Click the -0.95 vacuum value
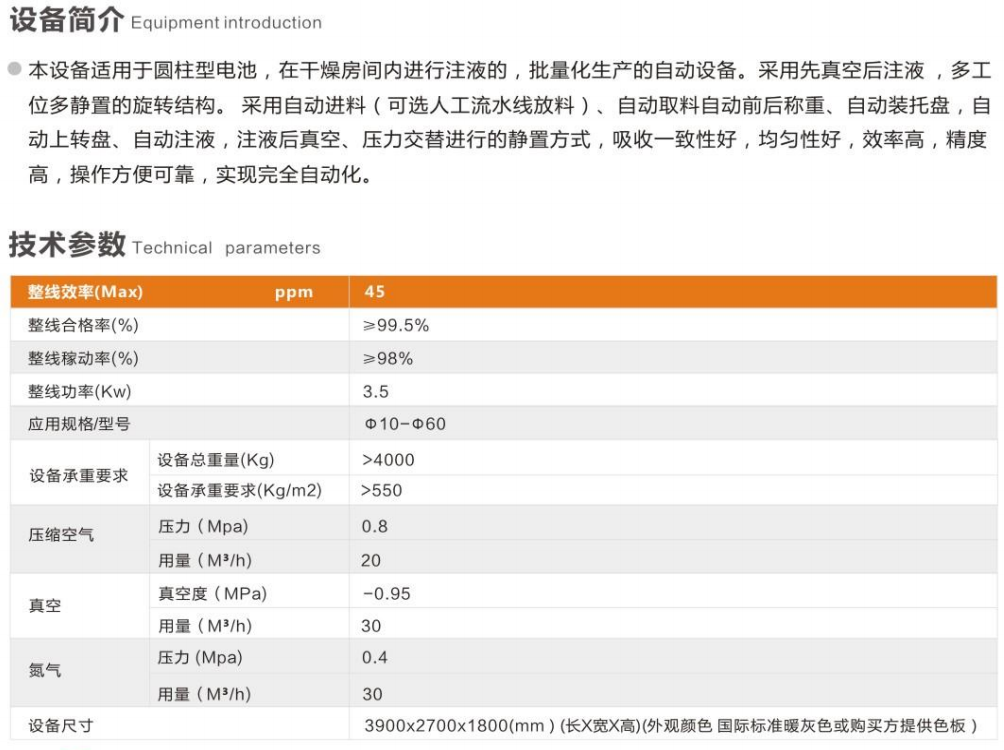The height and width of the screenshot is (750, 1004). pyautogui.click(x=387, y=593)
